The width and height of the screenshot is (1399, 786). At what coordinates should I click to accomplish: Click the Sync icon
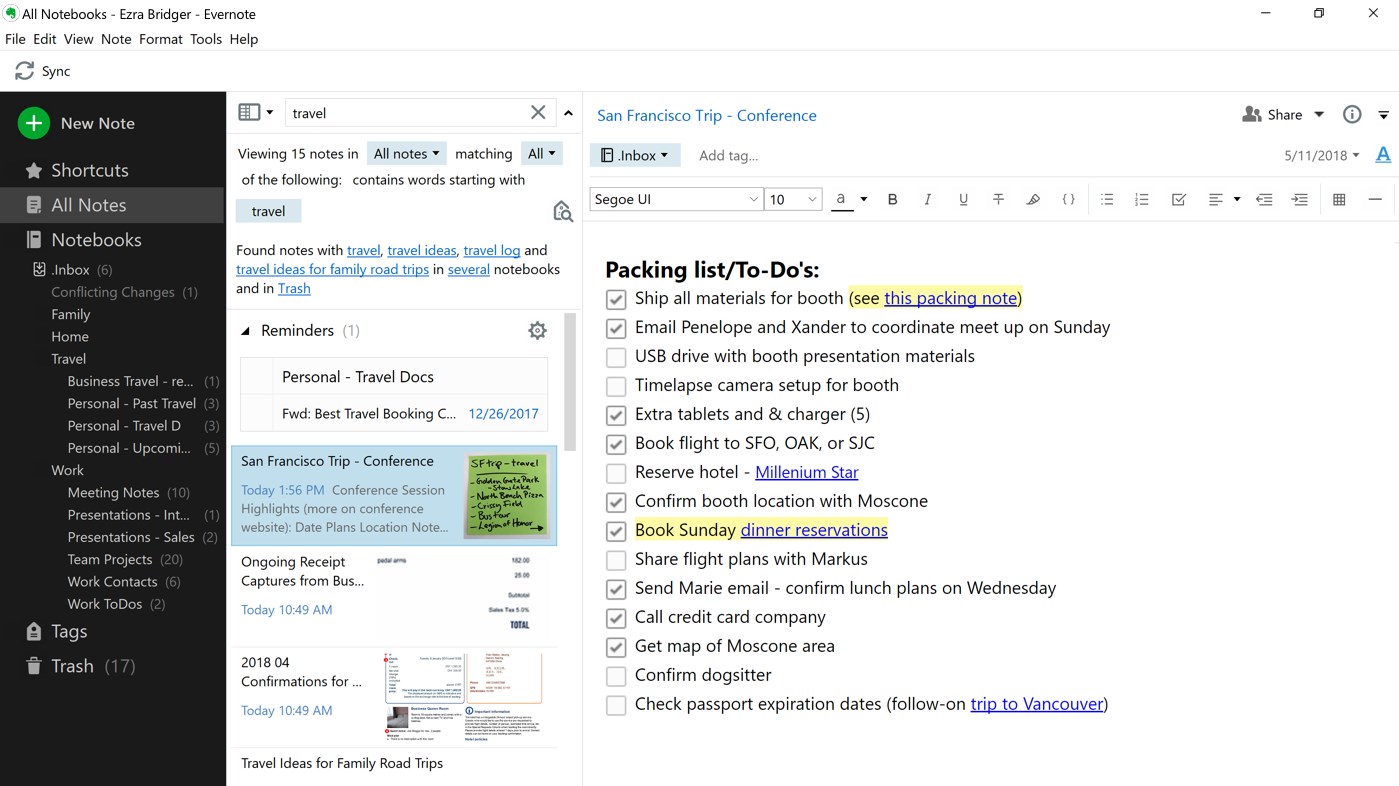pyautogui.click(x=24, y=70)
